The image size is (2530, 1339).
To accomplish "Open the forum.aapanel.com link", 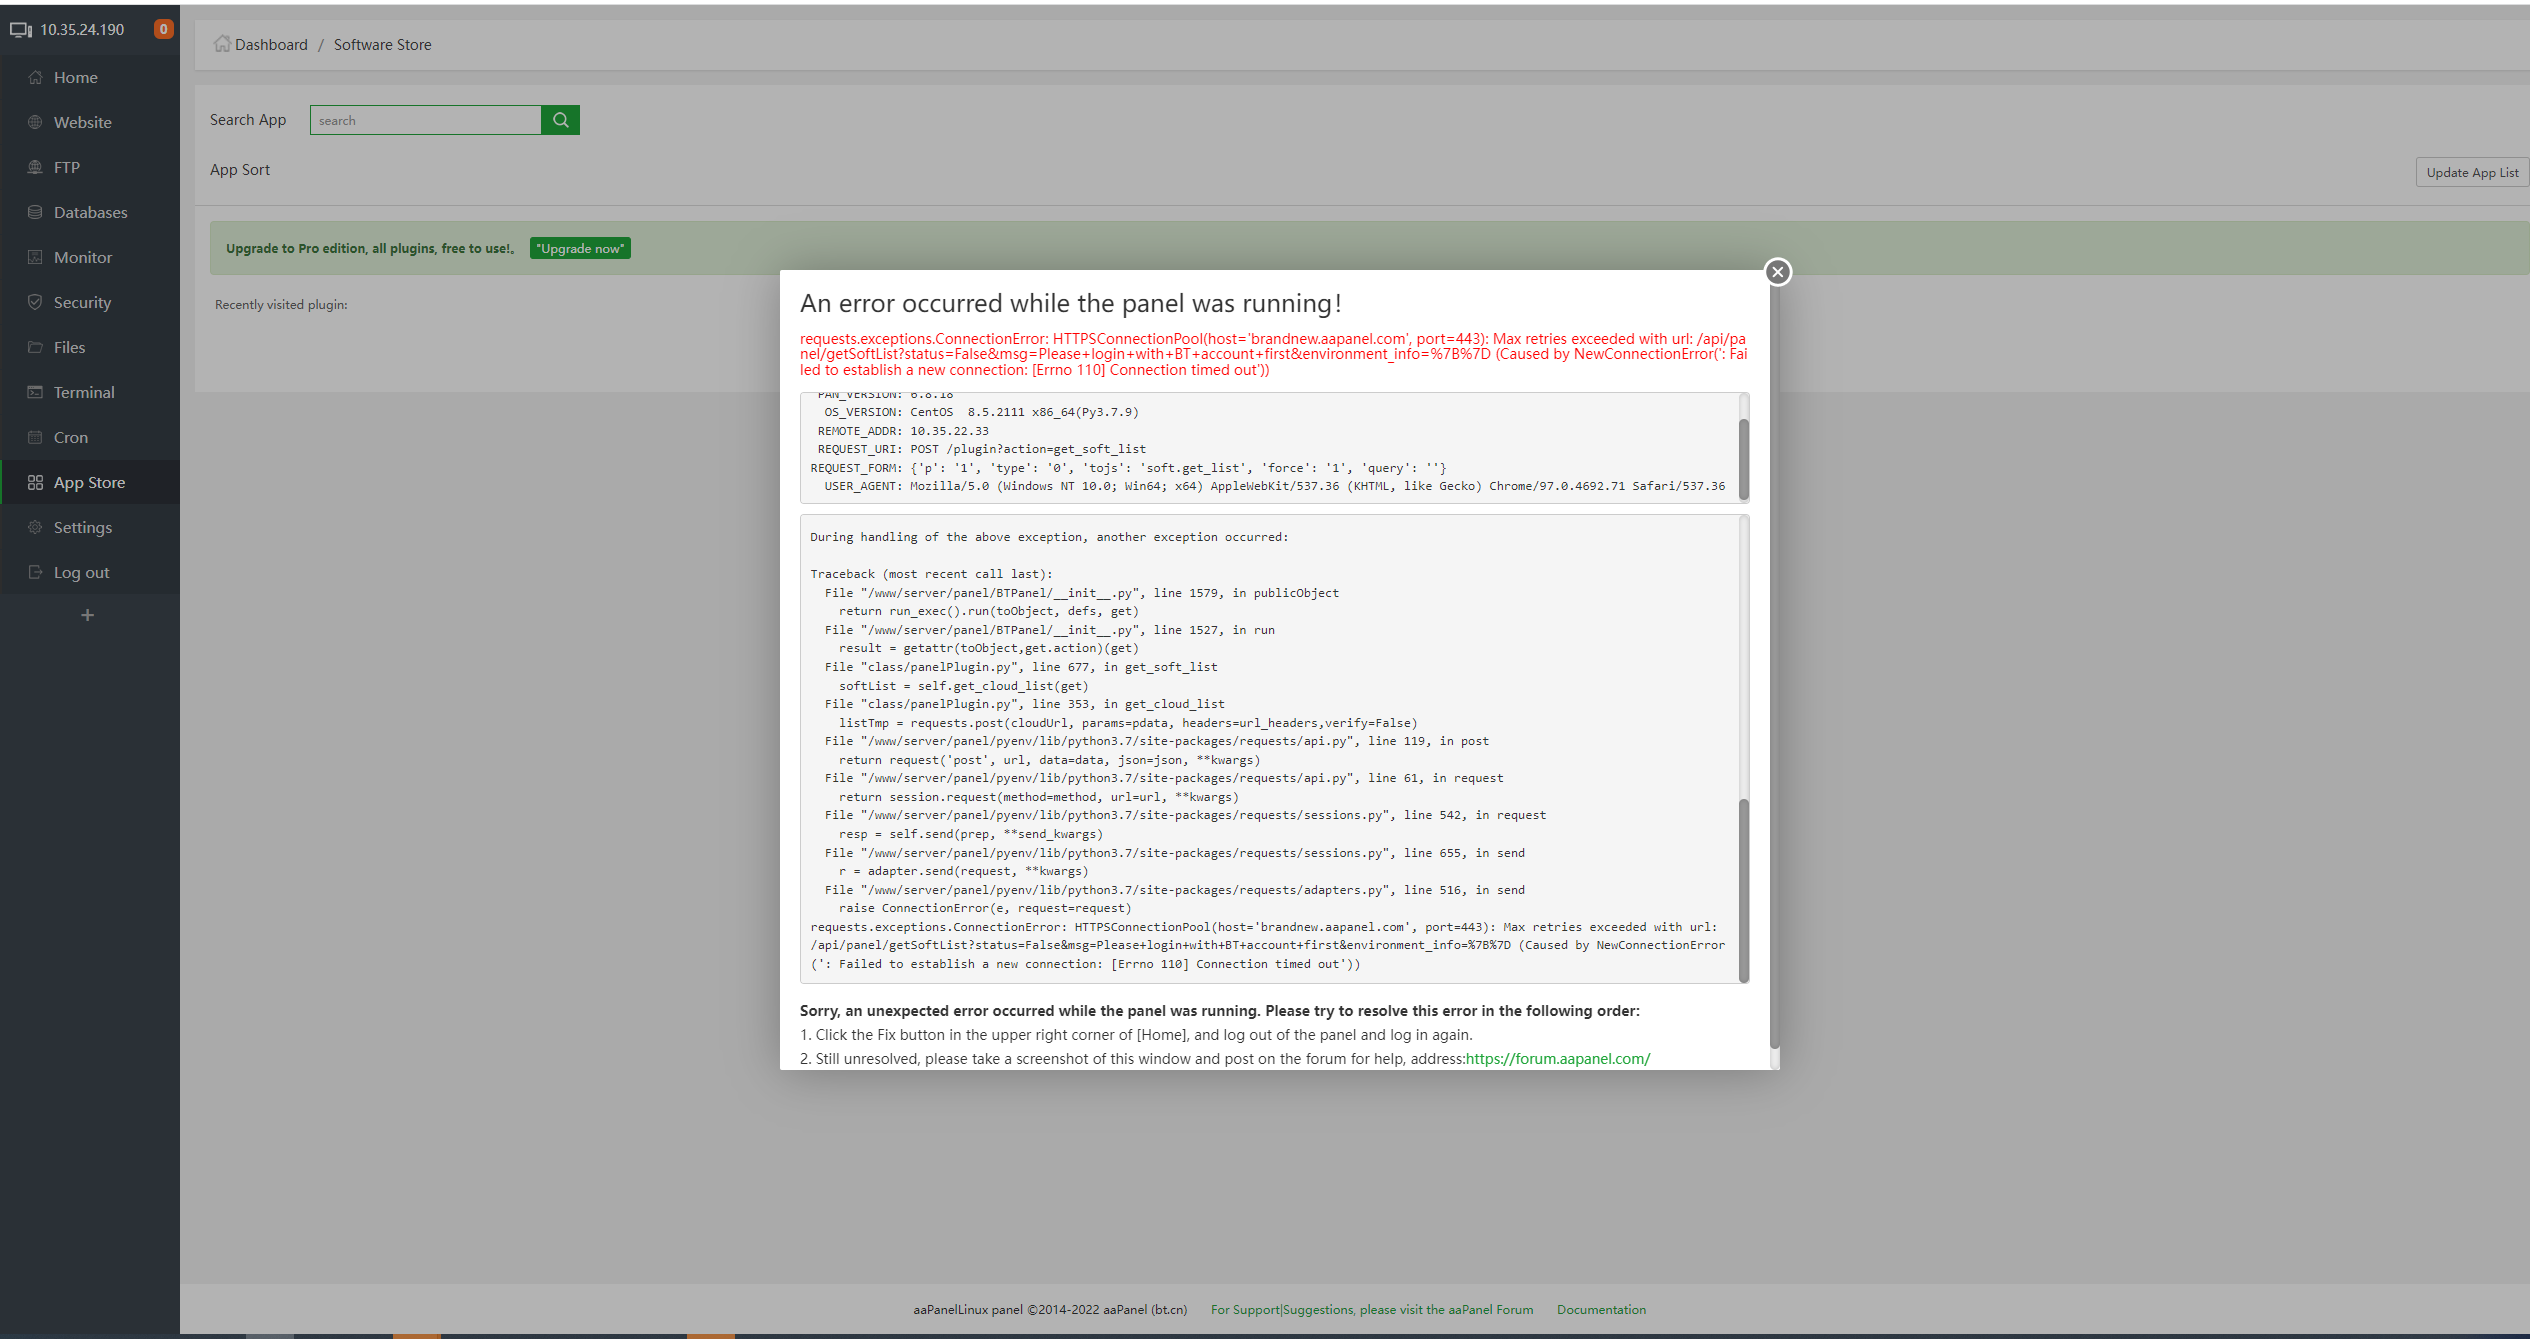I will (1557, 1059).
